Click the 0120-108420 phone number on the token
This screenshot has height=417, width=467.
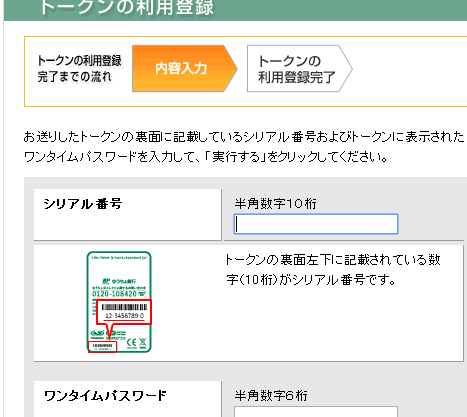(115, 294)
